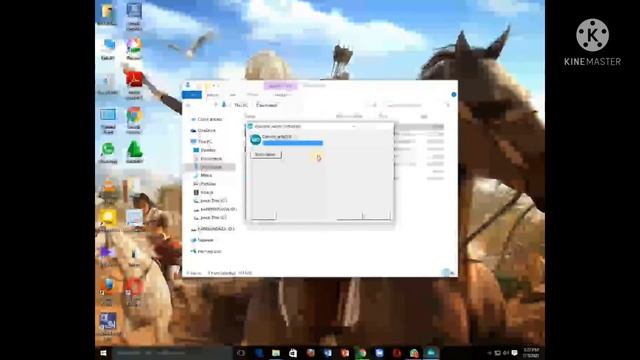Image resolution: width=640 pixels, height=360 pixels.
Task: Switch to the Home ribbon tab
Action: (213, 95)
